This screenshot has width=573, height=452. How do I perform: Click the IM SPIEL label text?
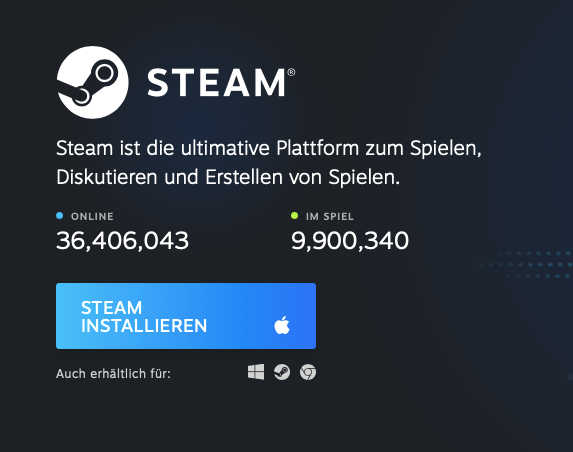(x=330, y=216)
